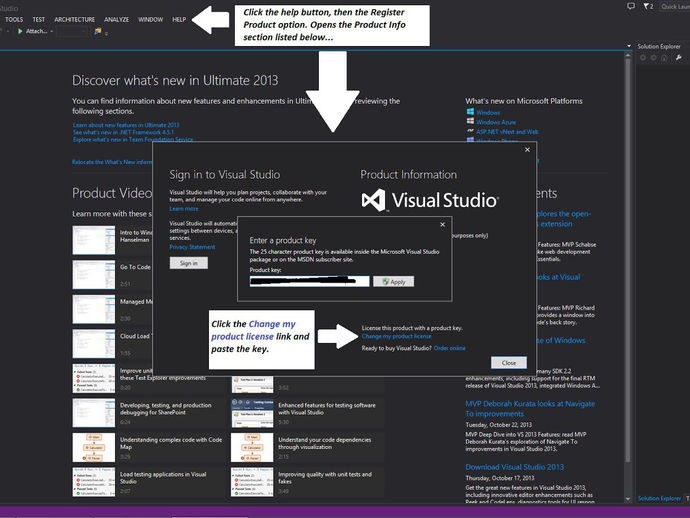Click the Apply button for the product key

[x=393, y=282]
